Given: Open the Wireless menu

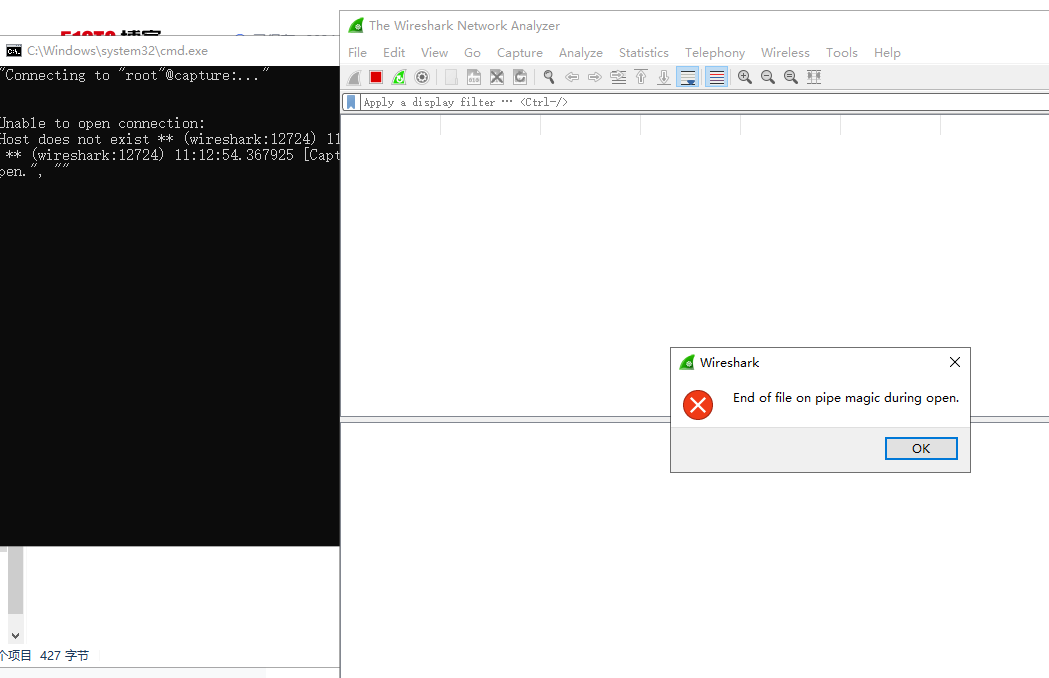Looking at the screenshot, I should (785, 53).
